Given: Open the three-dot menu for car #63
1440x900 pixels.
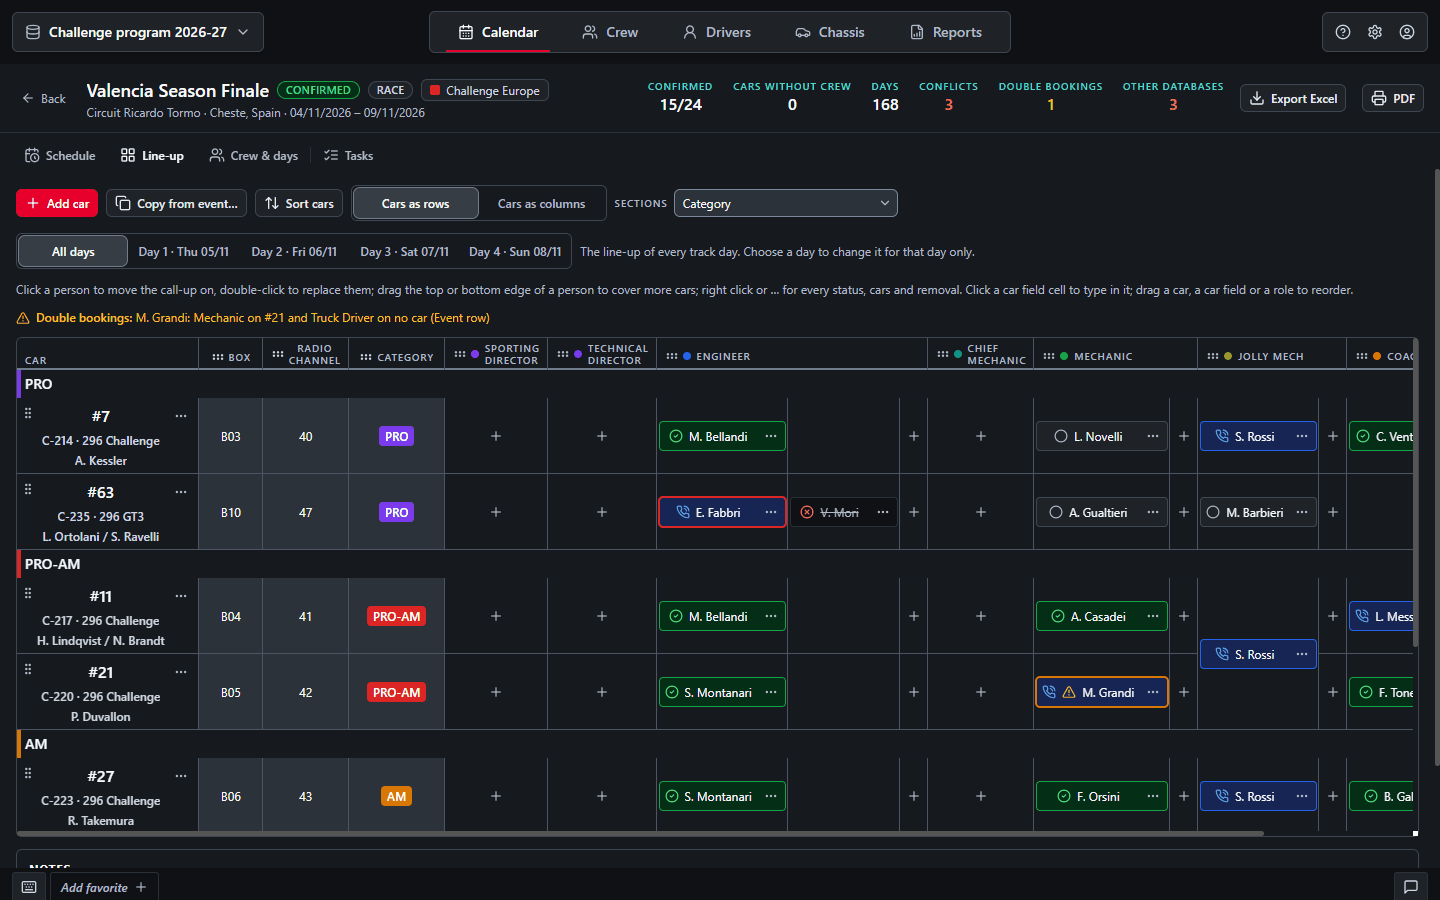Looking at the screenshot, I should pyautogui.click(x=181, y=492).
